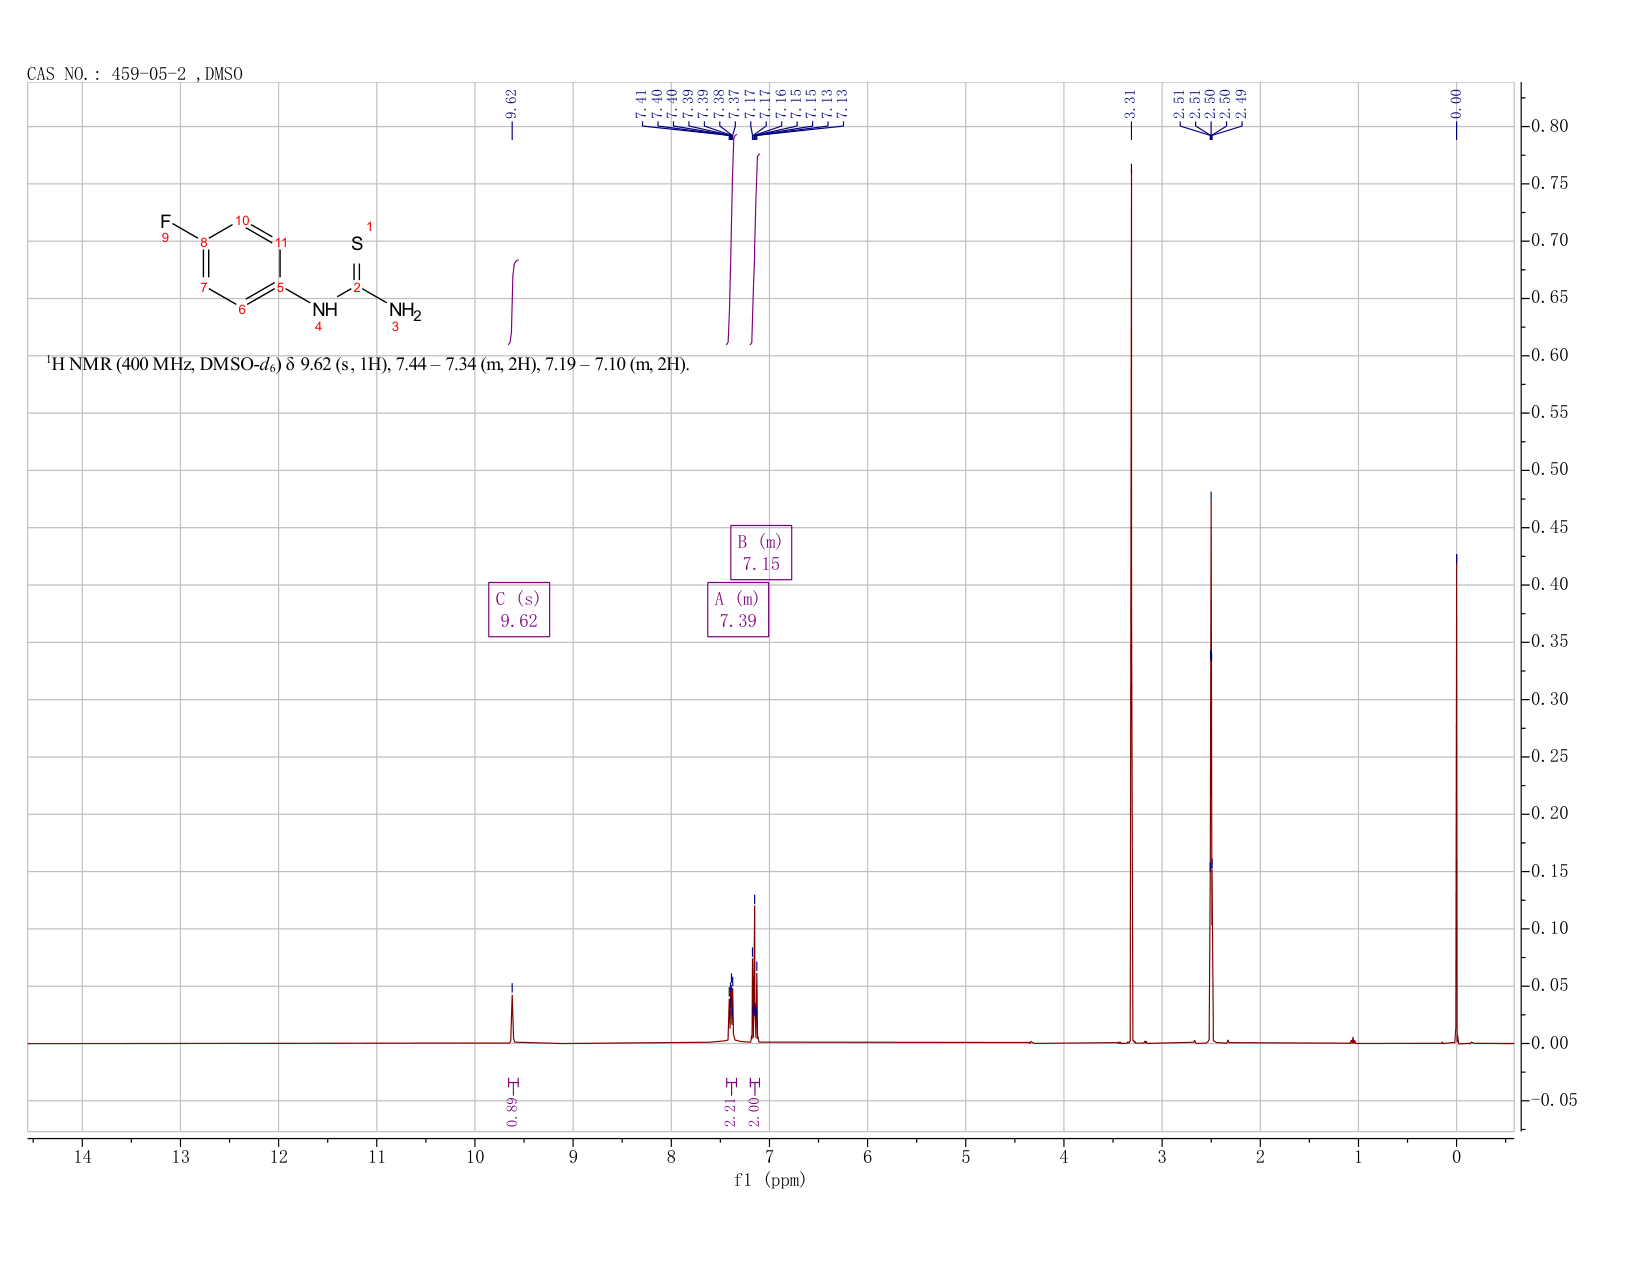This screenshot has width=1650, height=1275.
Task: Click the sulfur atom S in structure
Action: 357,244
